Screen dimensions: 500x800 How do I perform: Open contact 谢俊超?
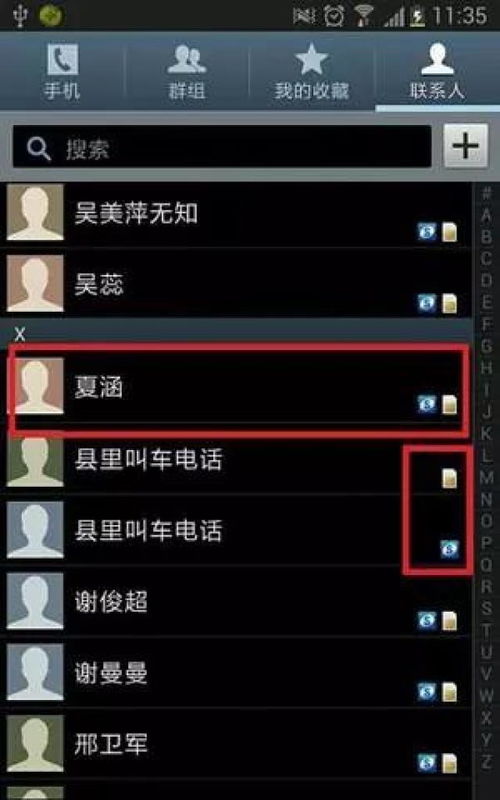pyautogui.click(x=236, y=602)
